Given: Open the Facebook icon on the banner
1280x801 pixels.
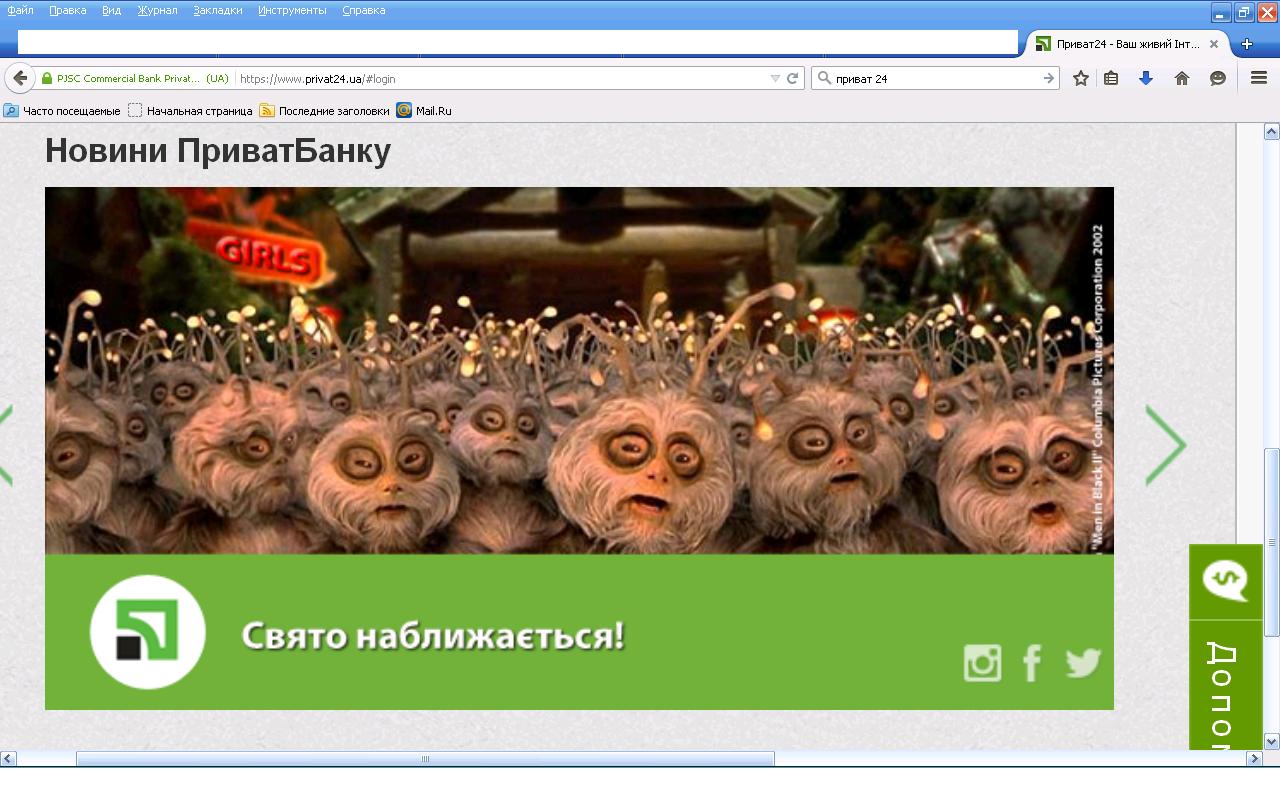Looking at the screenshot, I should pyautogui.click(x=1032, y=663).
